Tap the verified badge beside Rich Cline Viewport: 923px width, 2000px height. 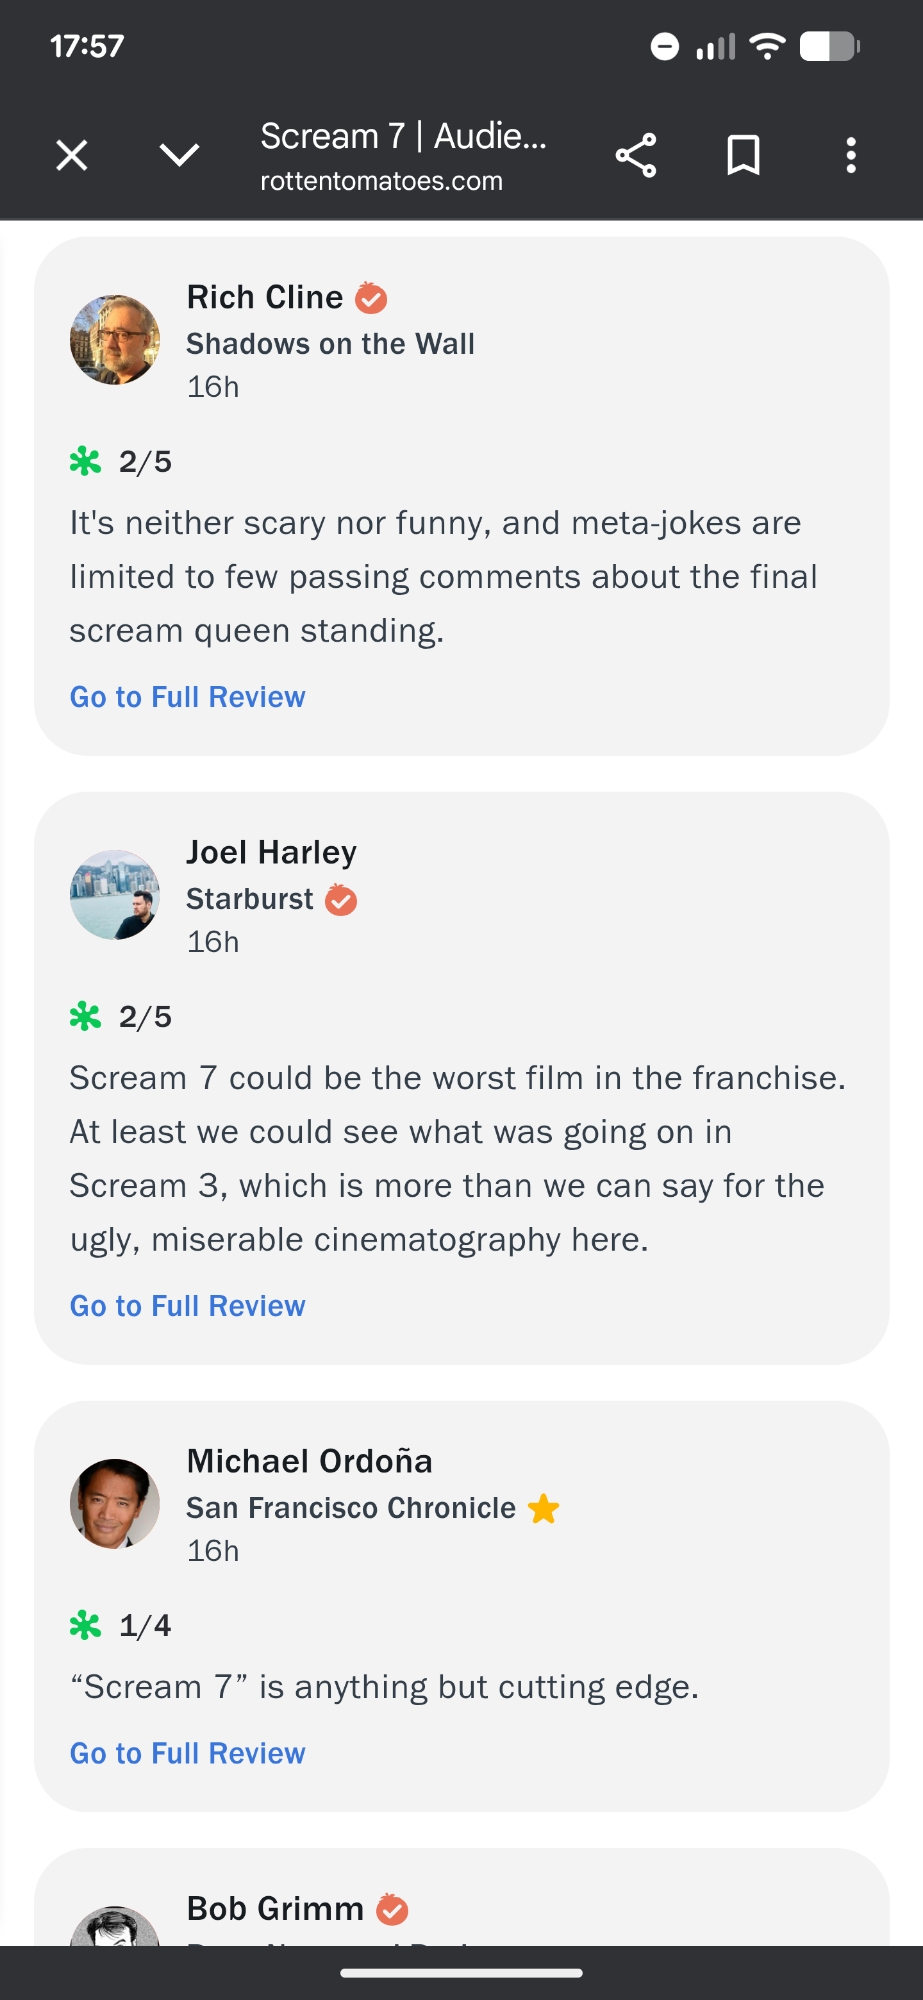point(371,298)
